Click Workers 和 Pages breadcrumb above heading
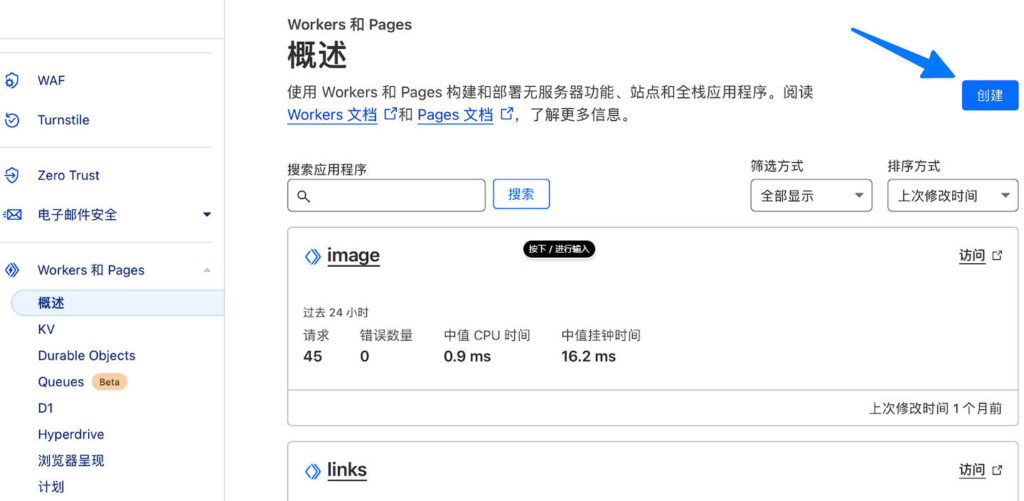This screenshot has width=1024, height=501. 349,25
